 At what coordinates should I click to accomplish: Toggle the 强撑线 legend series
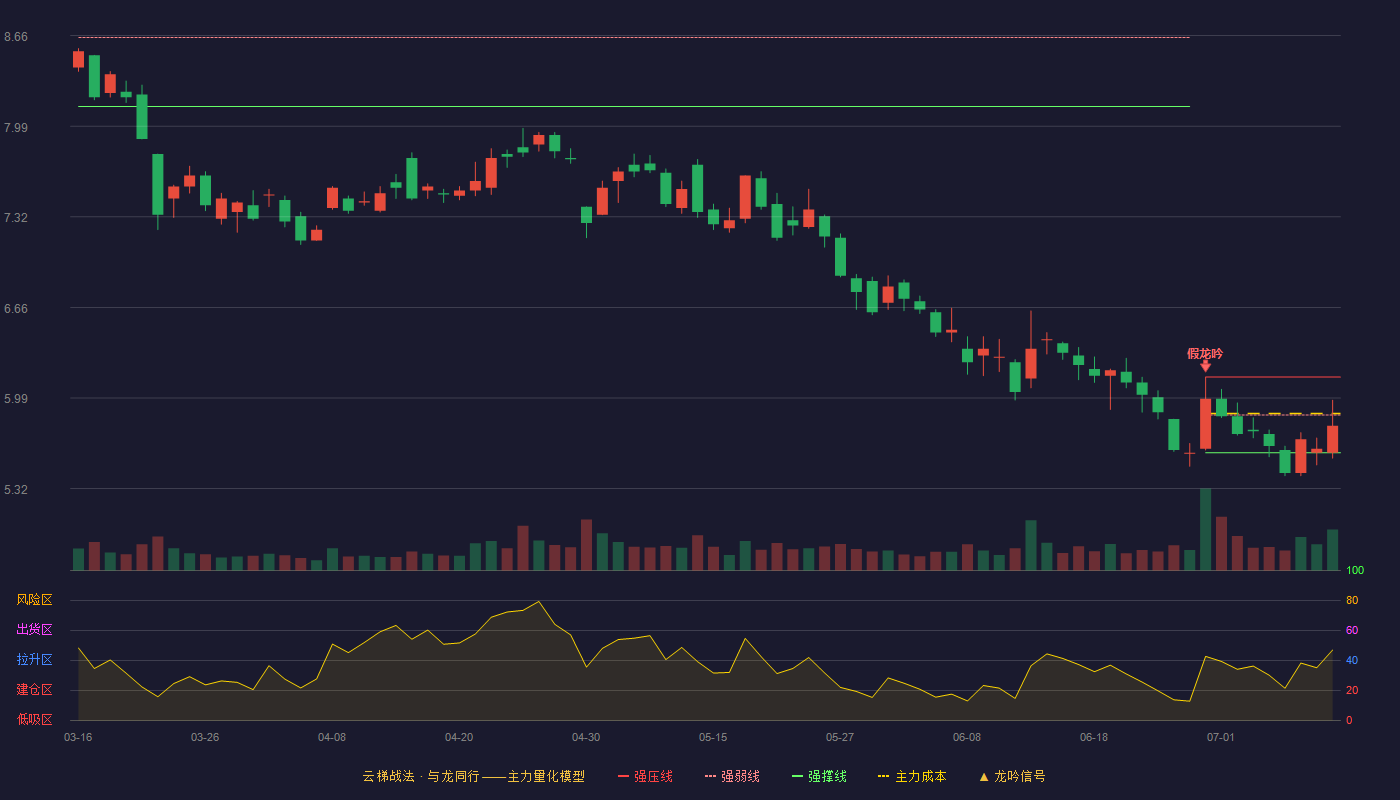coord(819,776)
